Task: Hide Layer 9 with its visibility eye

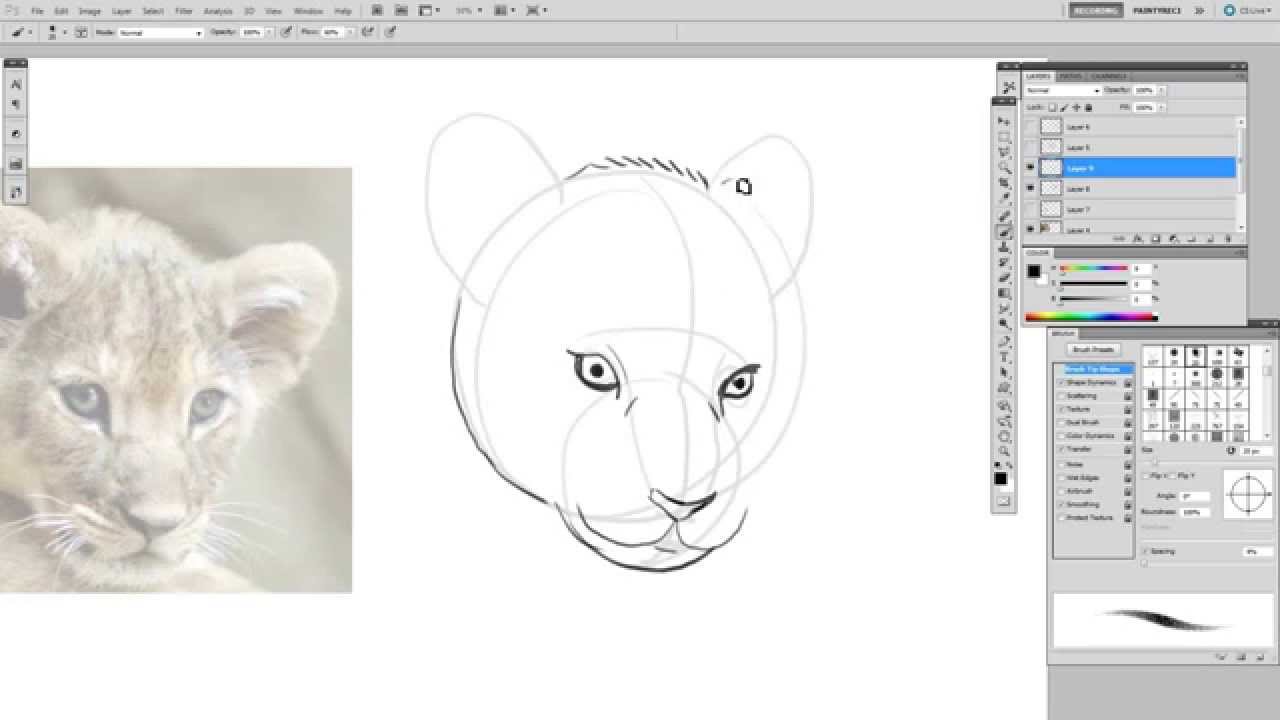Action: coord(1030,168)
